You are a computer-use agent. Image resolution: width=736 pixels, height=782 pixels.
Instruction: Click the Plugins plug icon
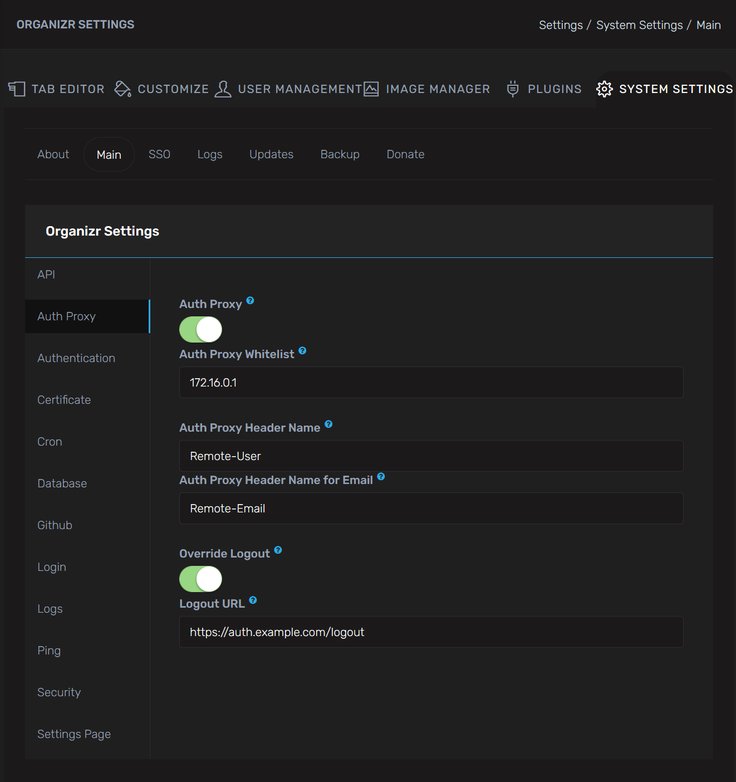point(513,89)
